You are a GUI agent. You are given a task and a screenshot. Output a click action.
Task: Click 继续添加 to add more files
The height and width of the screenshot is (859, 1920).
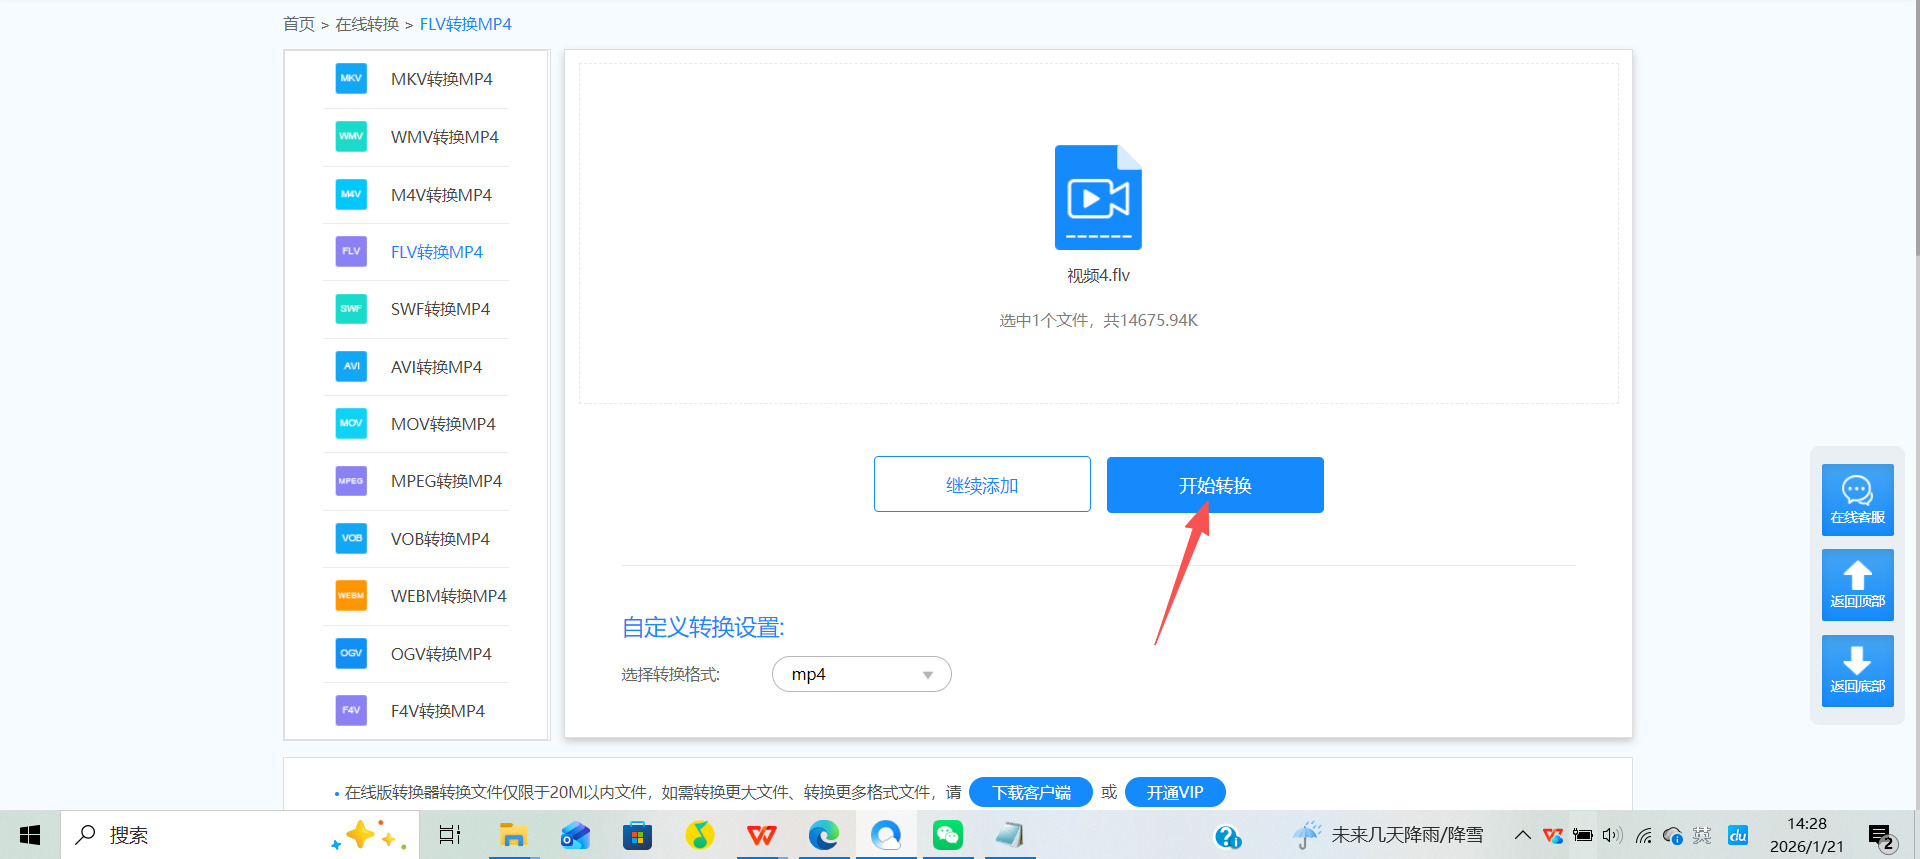pos(982,485)
